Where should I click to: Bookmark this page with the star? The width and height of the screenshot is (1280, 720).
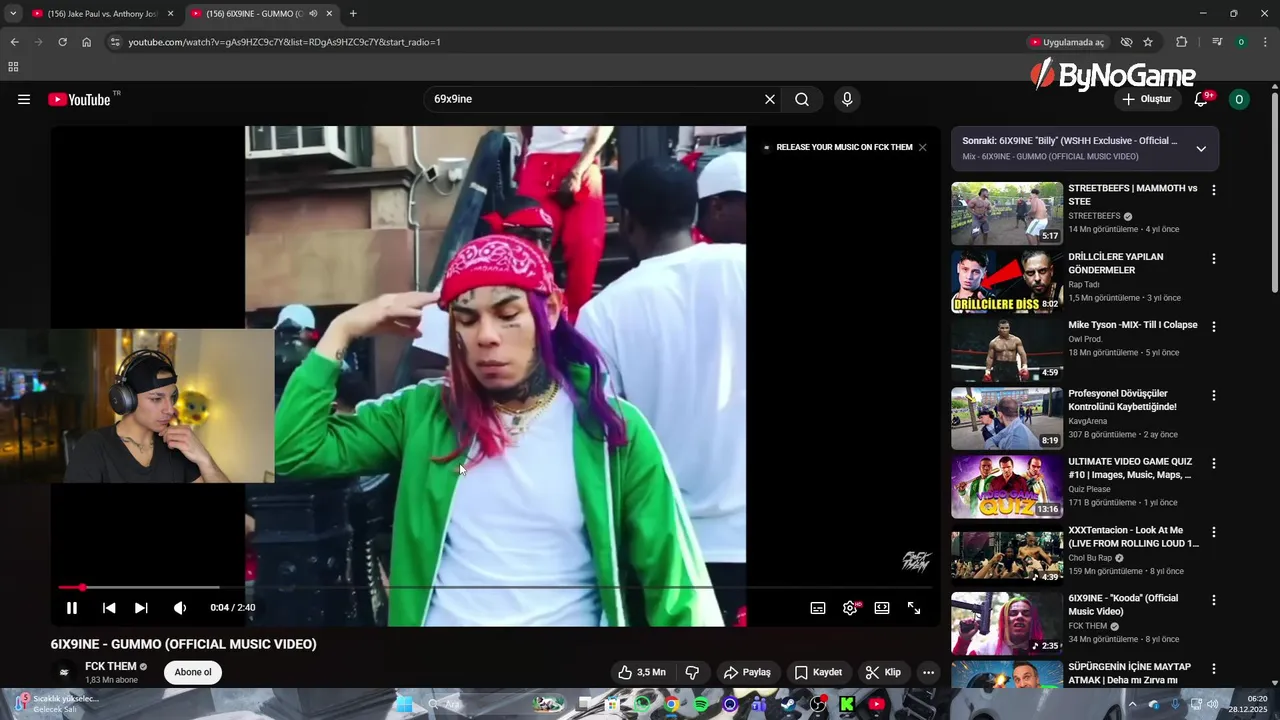[x=1148, y=42]
